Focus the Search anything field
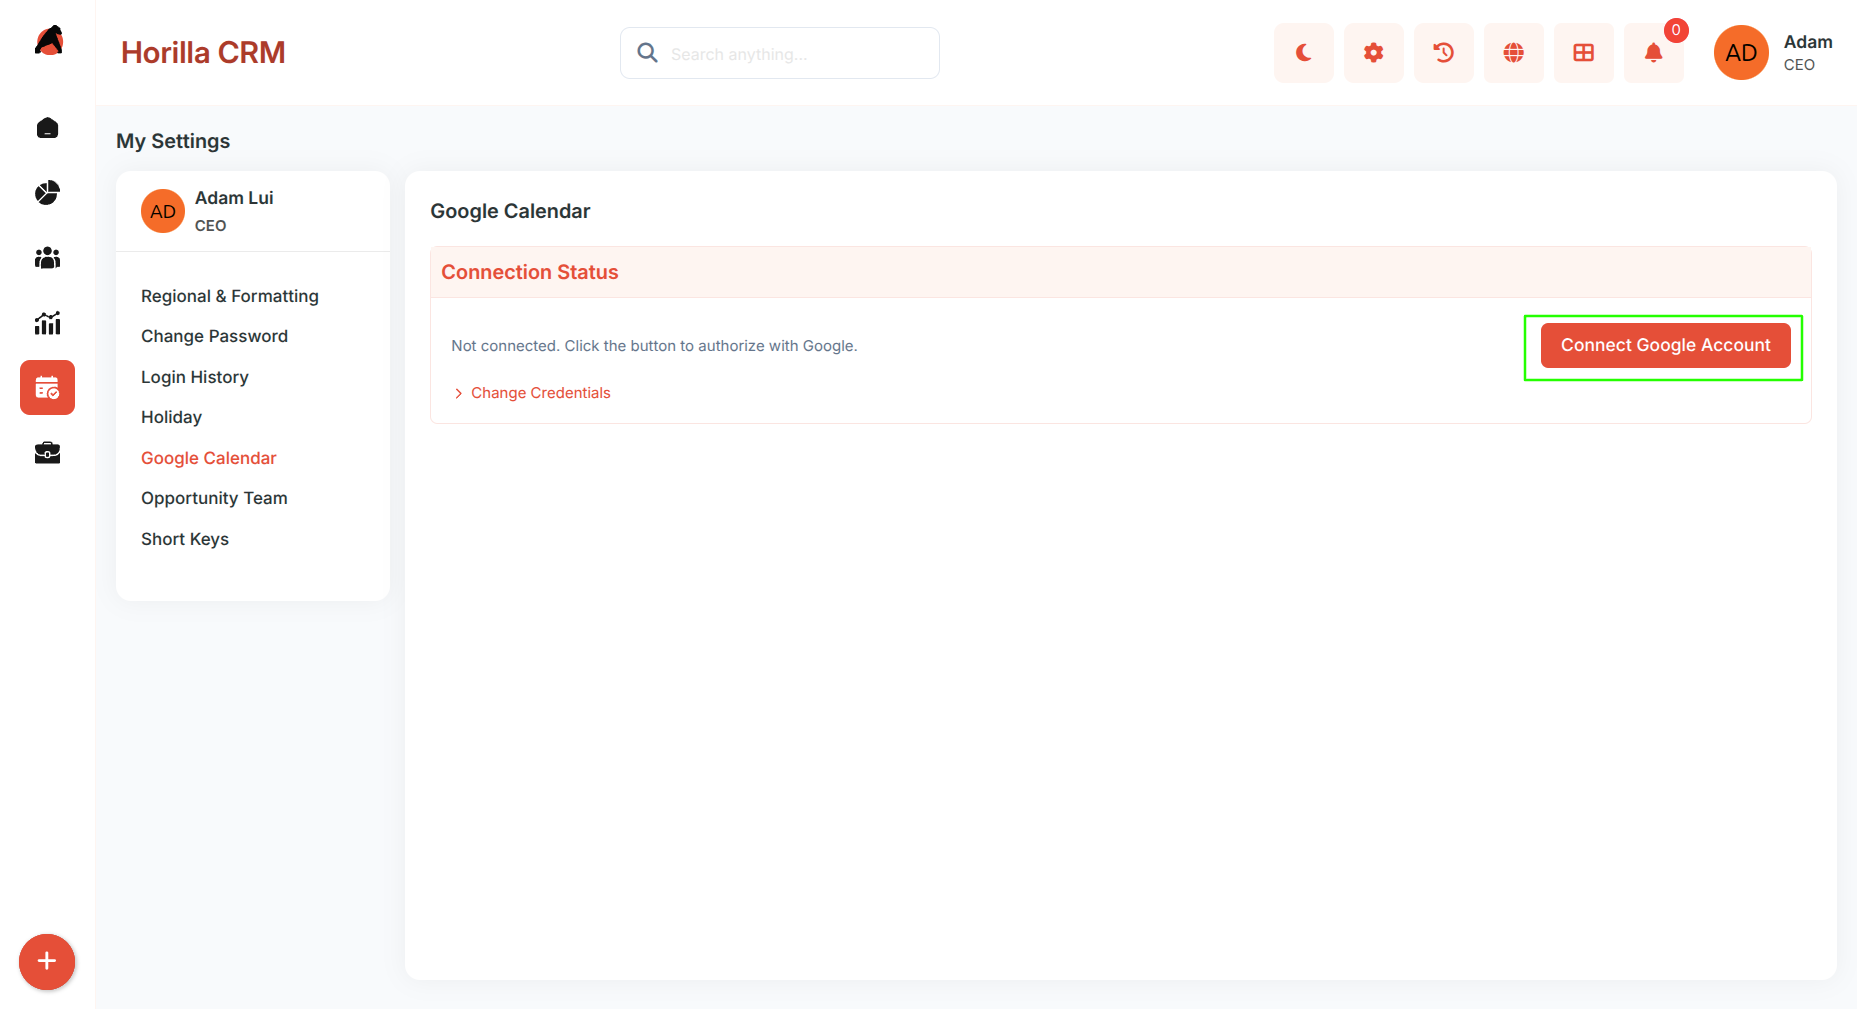 click(x=780, y=53)
